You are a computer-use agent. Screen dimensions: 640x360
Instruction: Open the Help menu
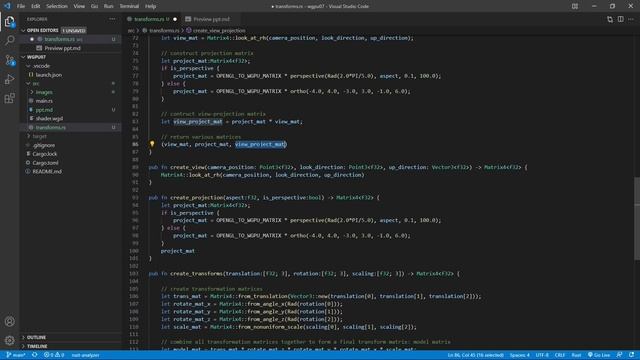click(x=151, y=6)
